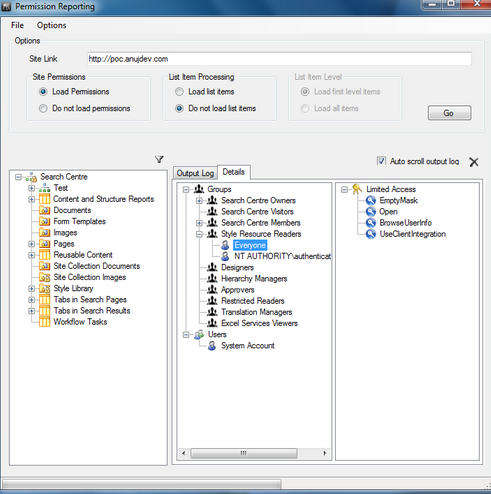Expand the Pages library node
This screenshot has width=491, height=494.
tap(32, 244)
